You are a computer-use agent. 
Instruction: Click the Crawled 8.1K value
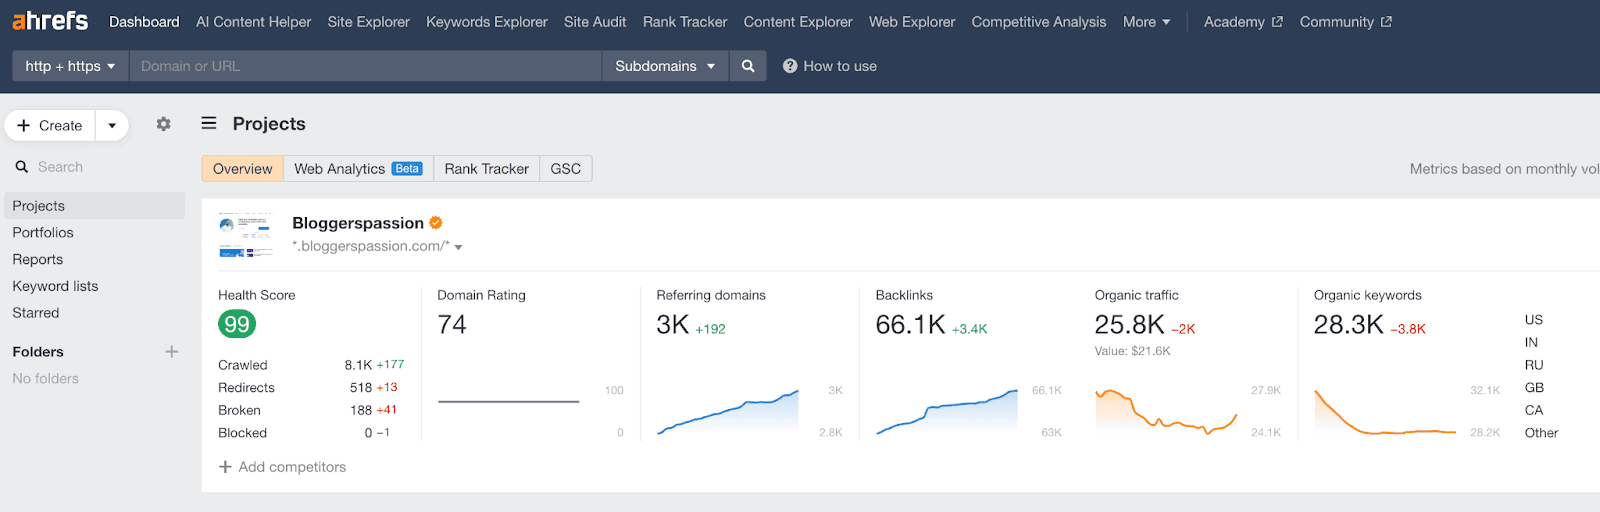click(x=358, y=365)
